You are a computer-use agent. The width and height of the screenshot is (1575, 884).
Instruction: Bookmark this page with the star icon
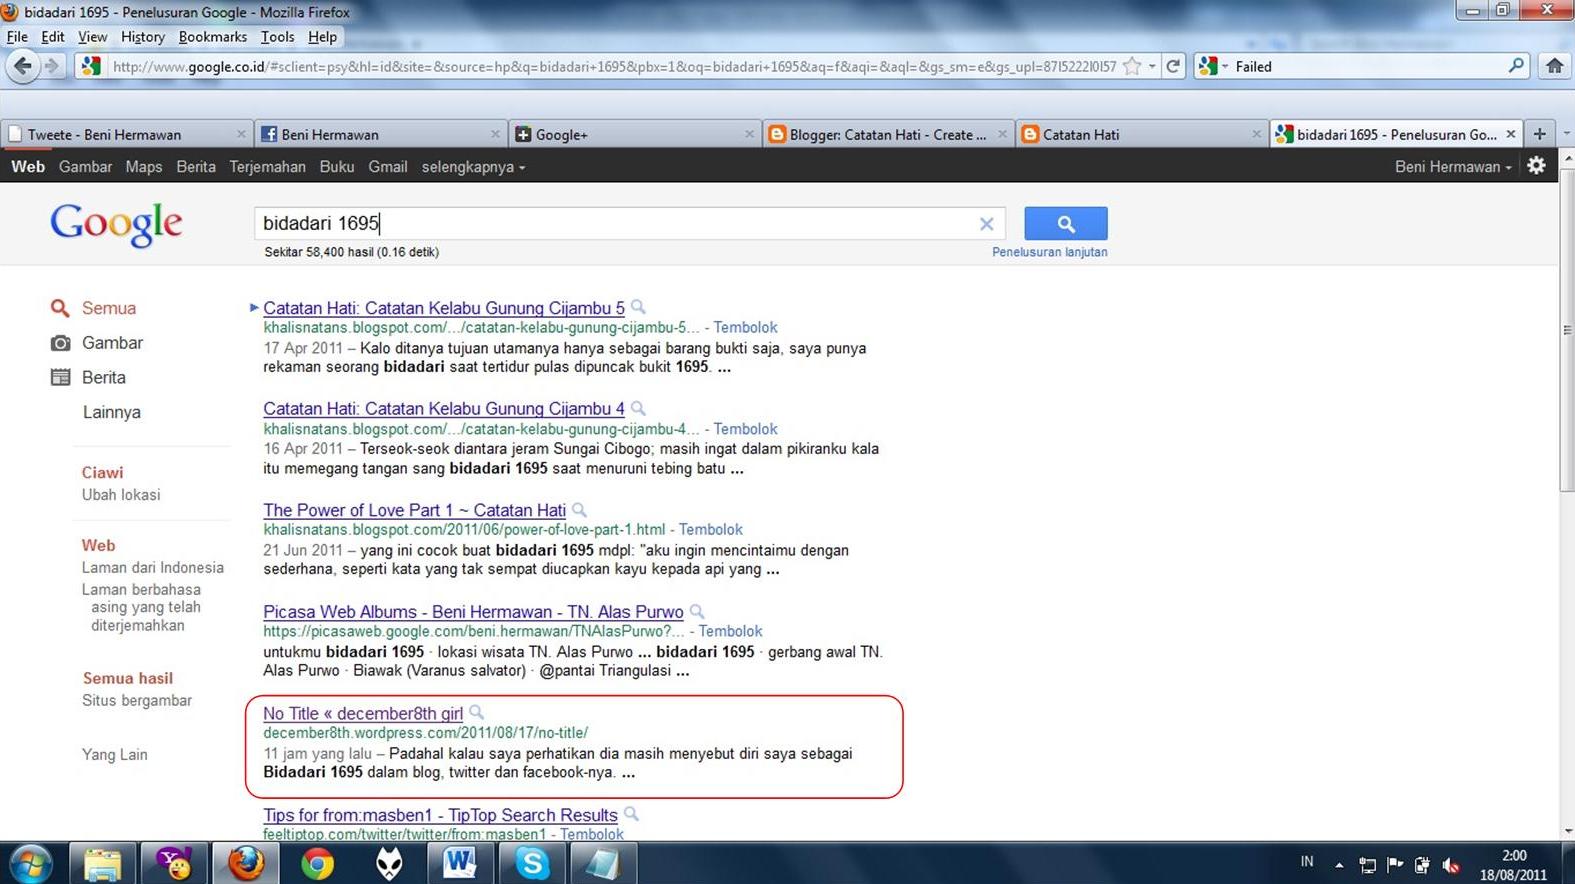click(1132, 66)
